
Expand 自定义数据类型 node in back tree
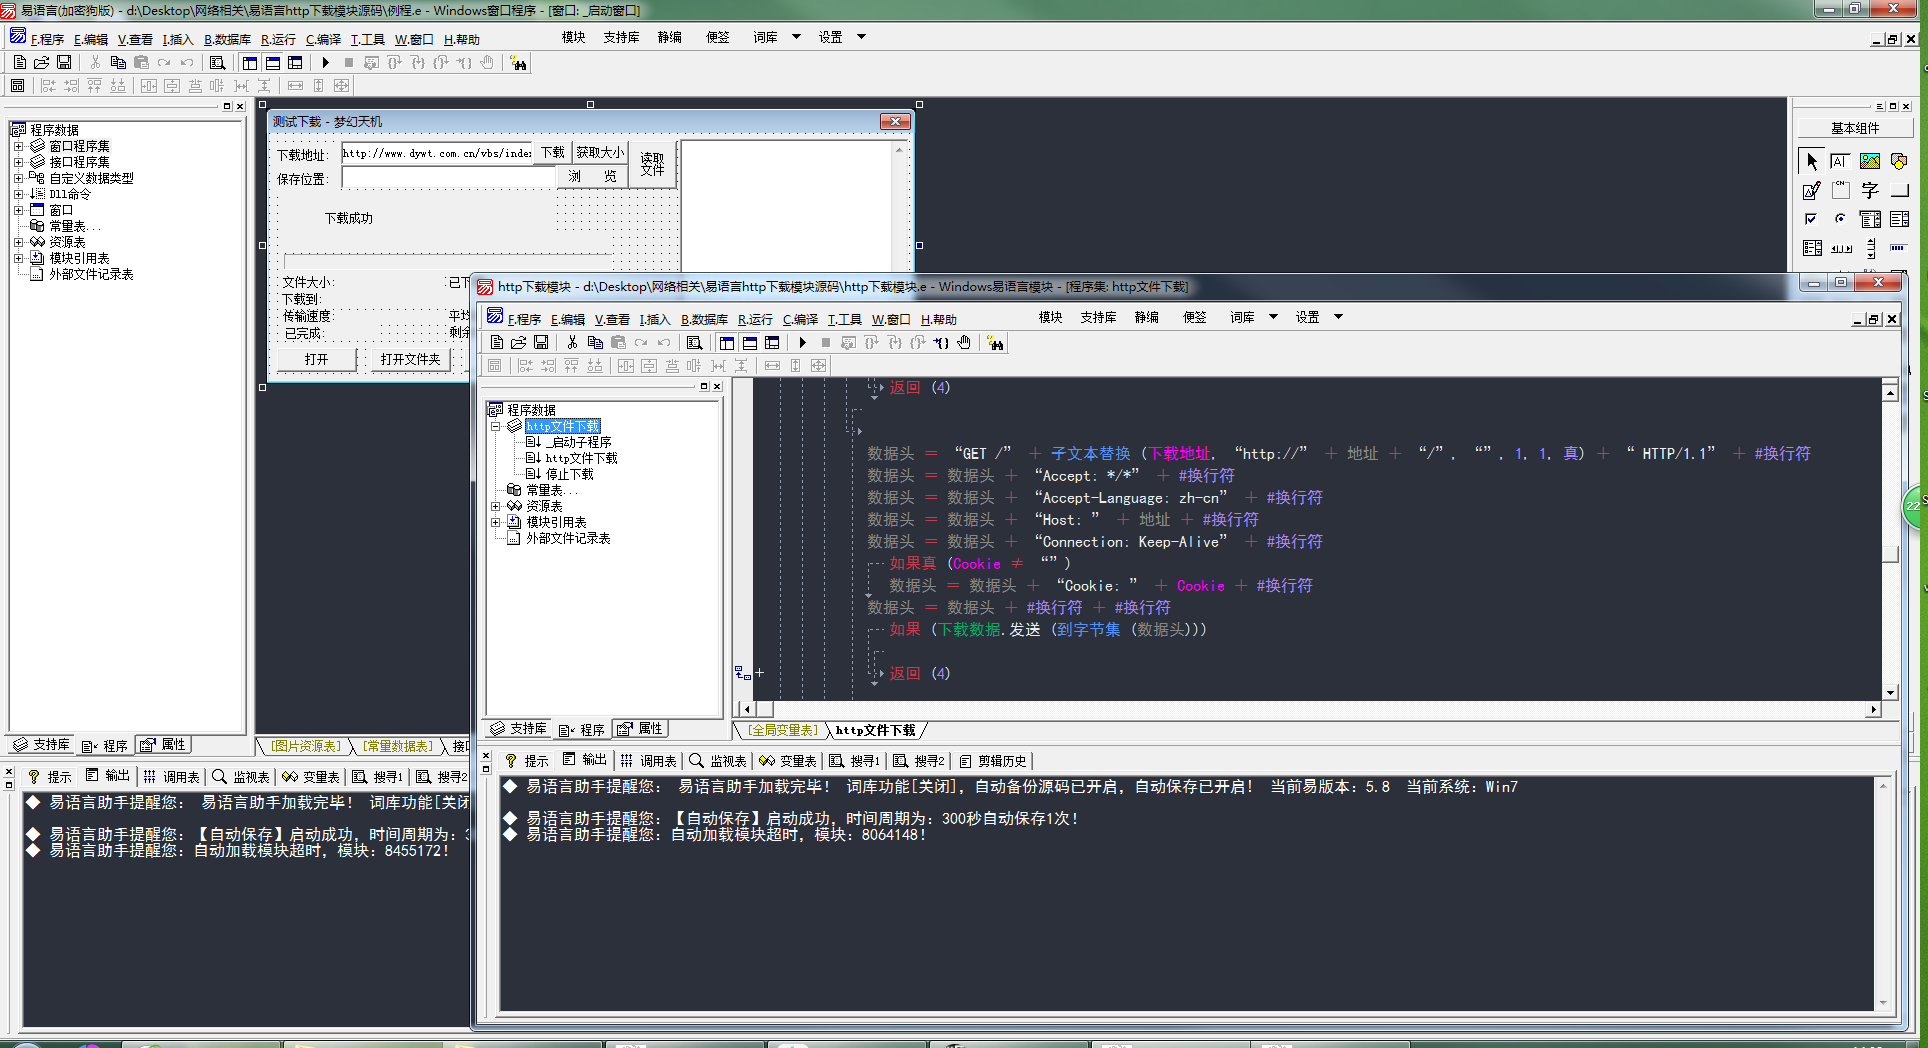click(18, 178)
